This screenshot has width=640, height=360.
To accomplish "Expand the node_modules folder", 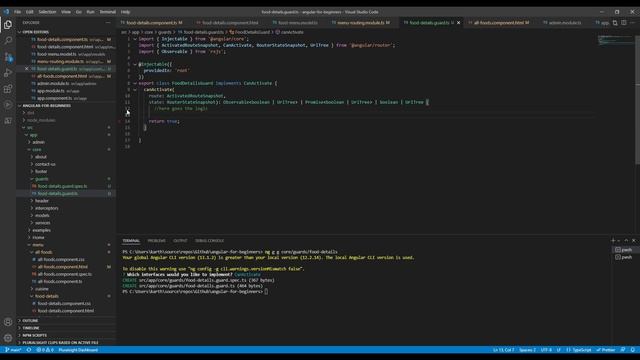I will (41, 120).
